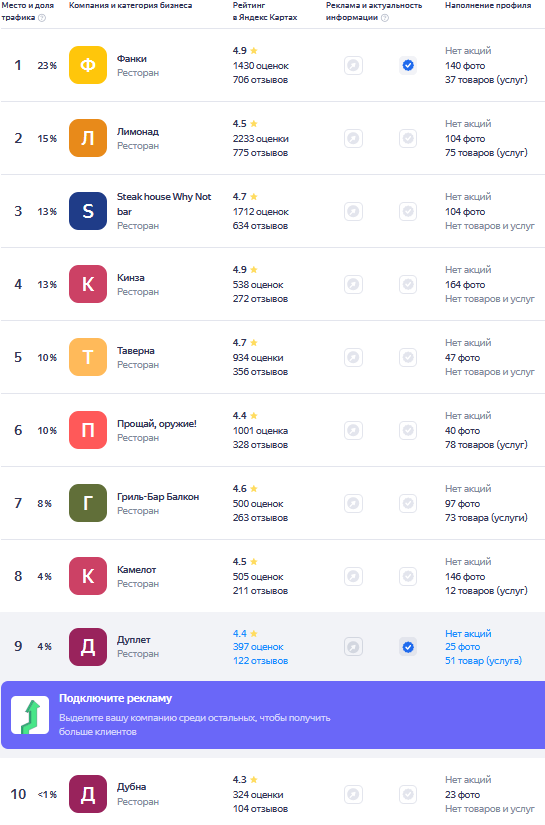Open the Подключите рекламу banner

[273, 715]
